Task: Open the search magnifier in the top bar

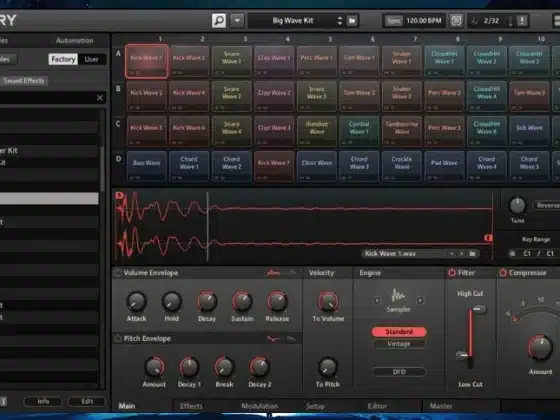Action: point(219,21)
